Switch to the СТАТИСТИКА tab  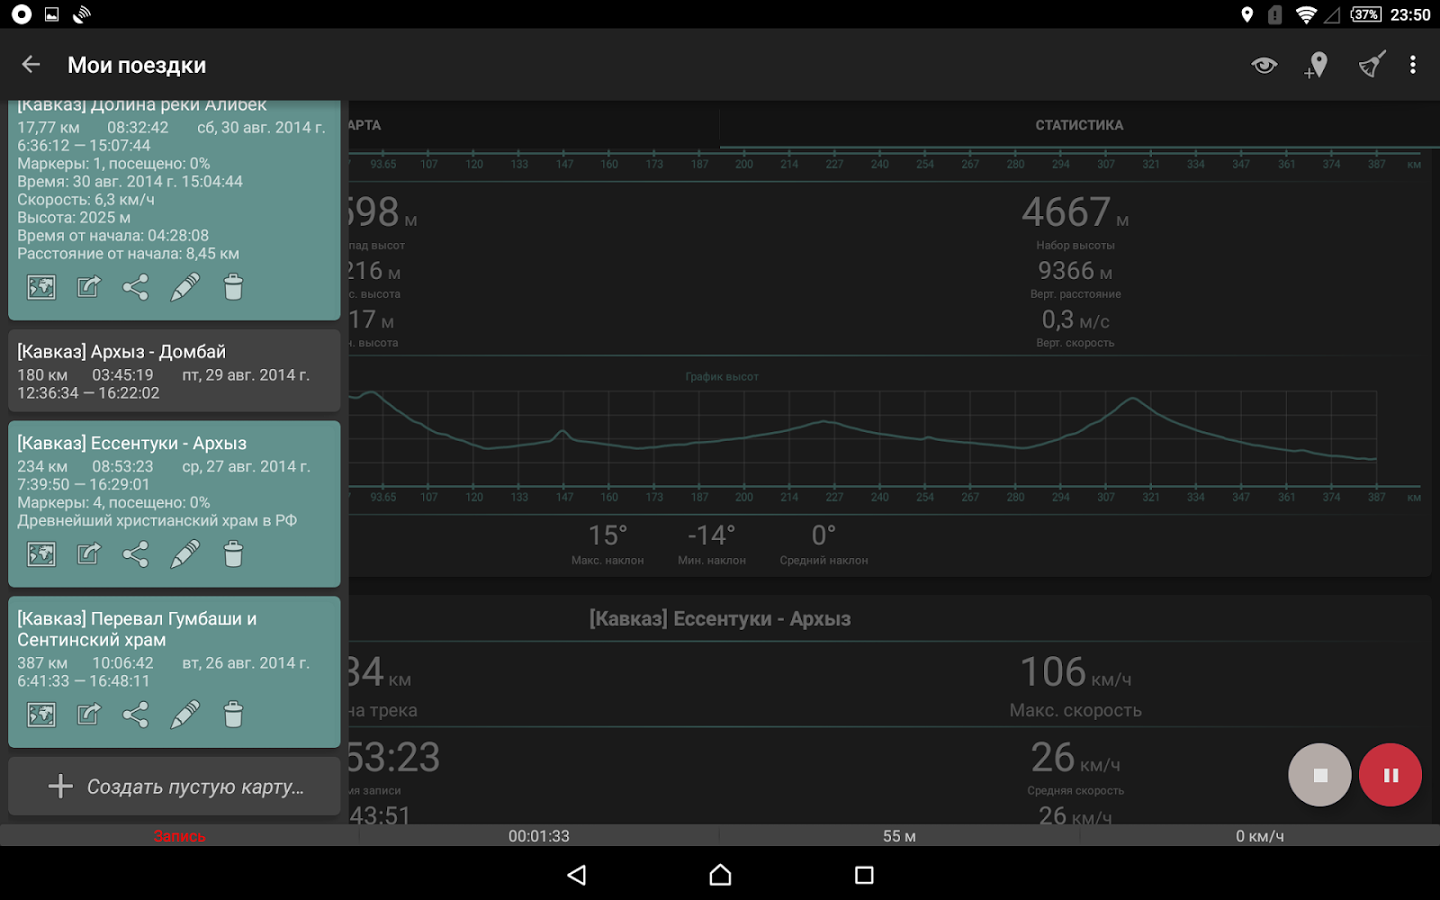[1079, 125]
